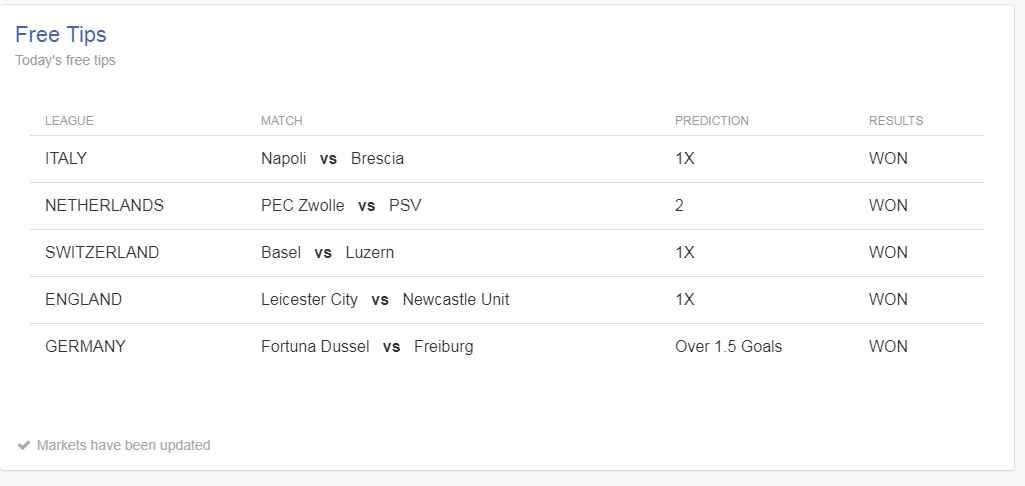This screenshot has width=1025, height=486.
Task: Click the ENGLAND league label
Action: (x=84, y=300)
